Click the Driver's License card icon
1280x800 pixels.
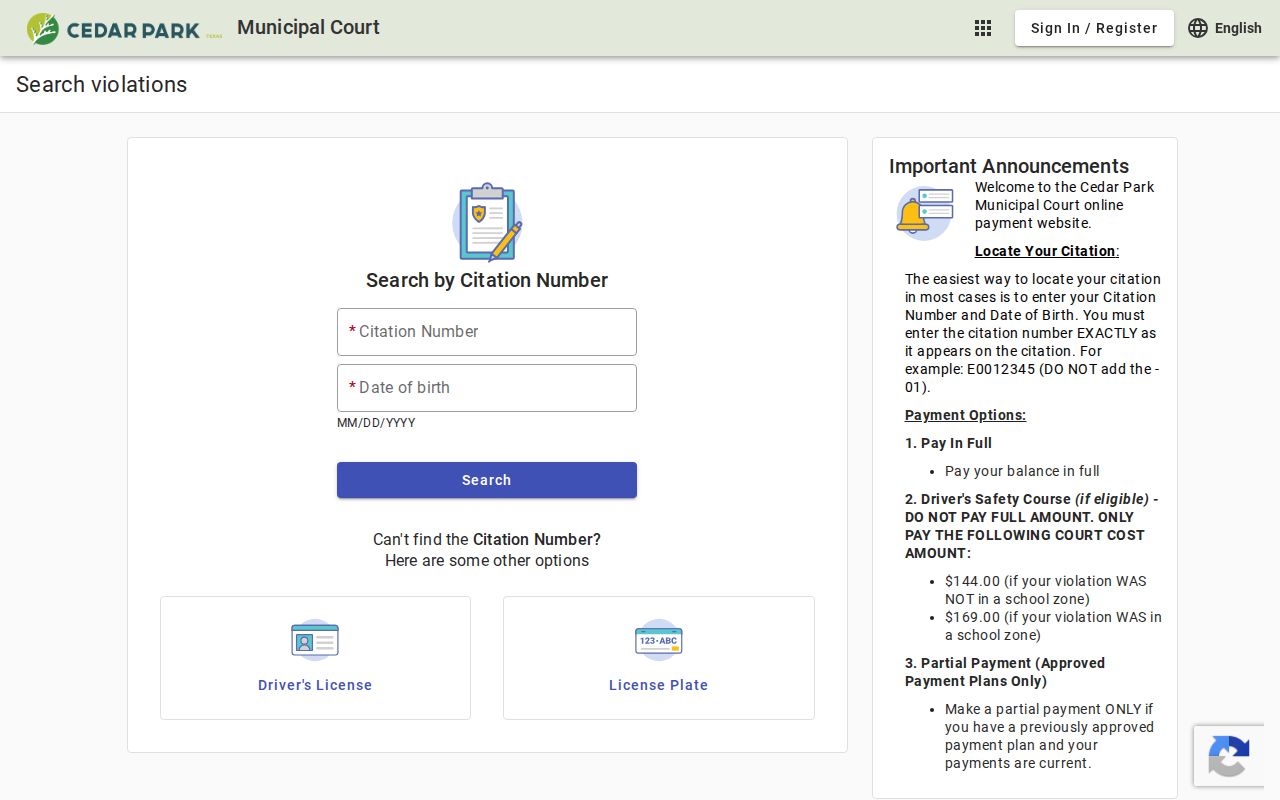click(x=315, y=640)
